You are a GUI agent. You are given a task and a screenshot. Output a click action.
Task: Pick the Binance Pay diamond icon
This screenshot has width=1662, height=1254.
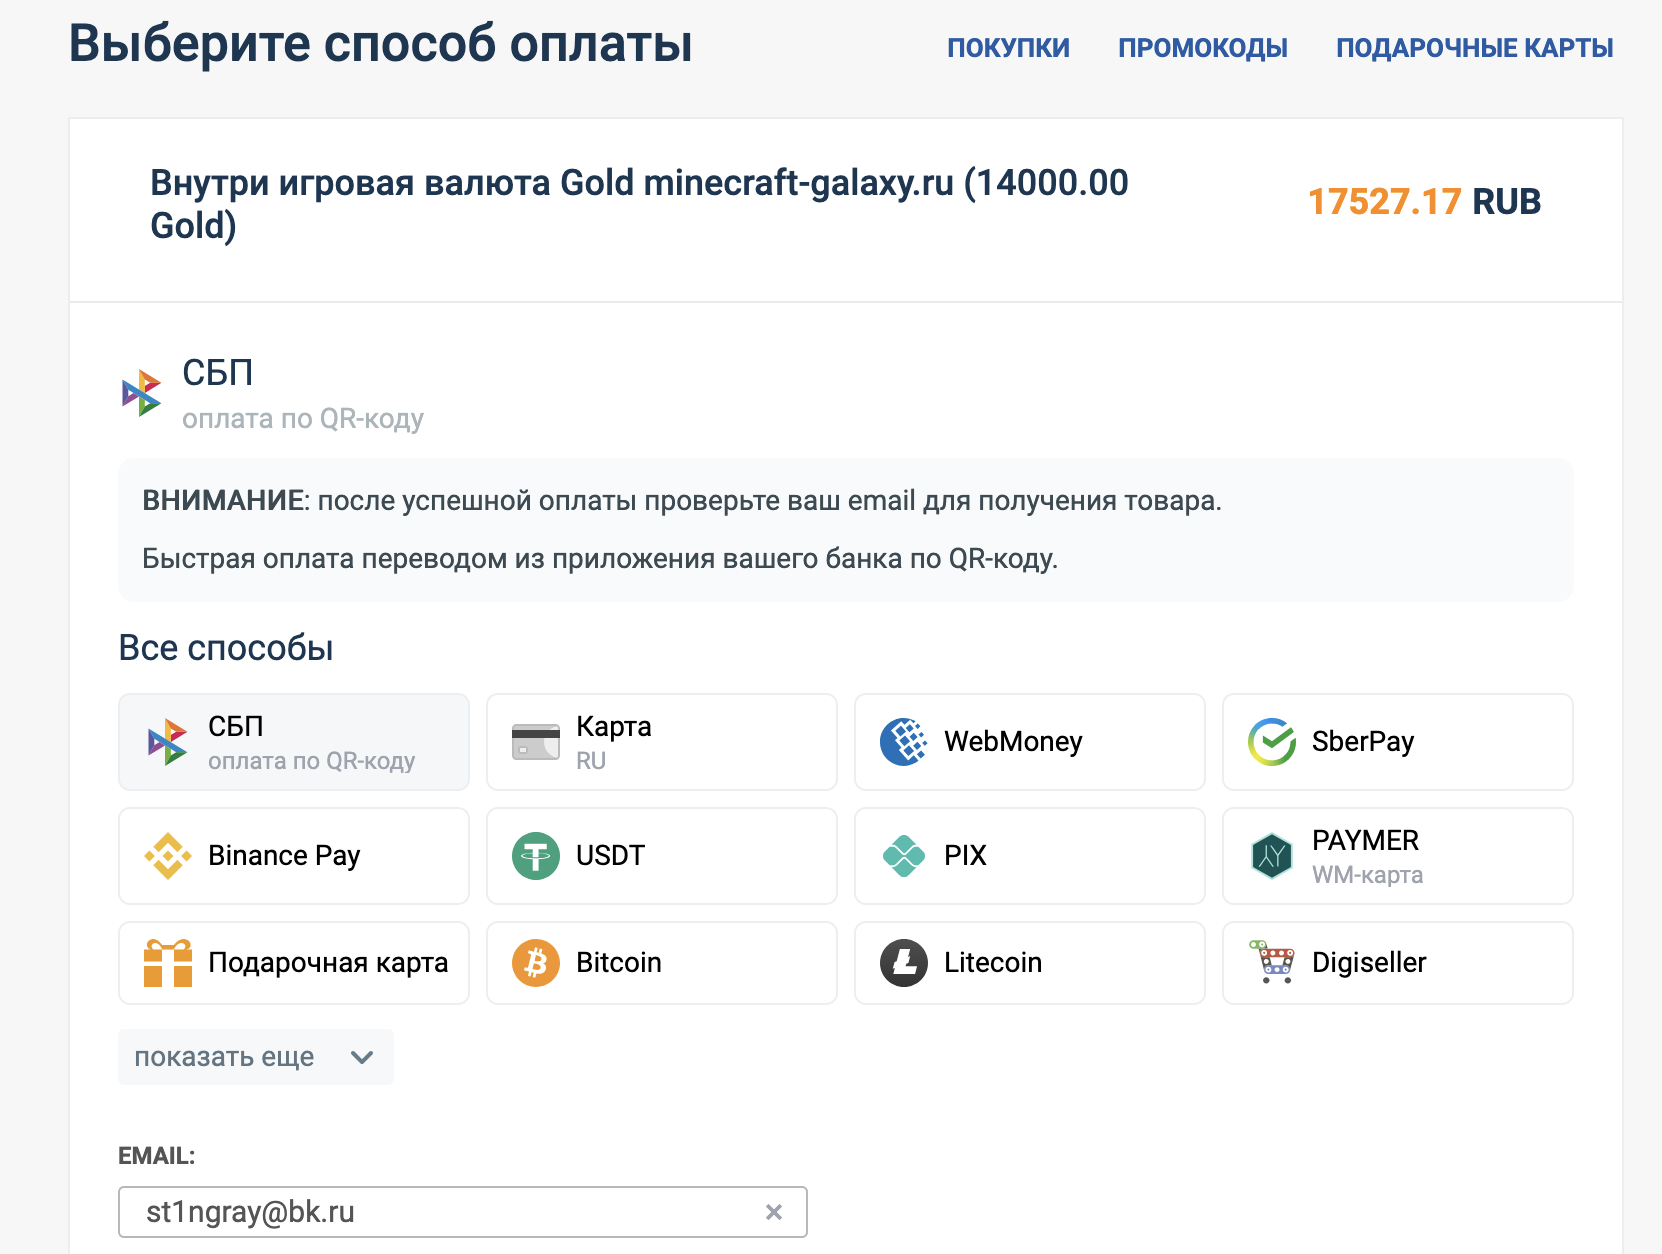[x=168, y=856]
